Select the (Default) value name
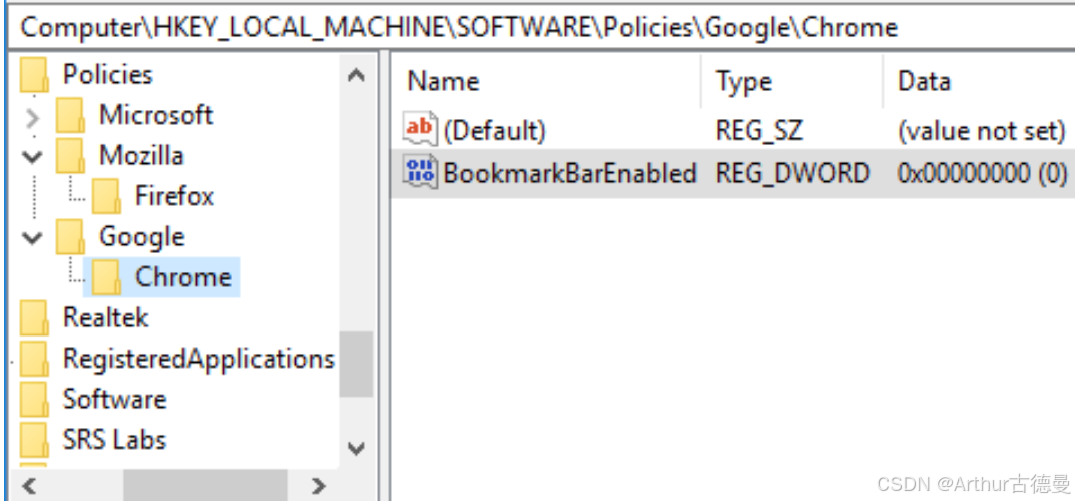This screenshot has width=1075, height=501. [494, 130]
